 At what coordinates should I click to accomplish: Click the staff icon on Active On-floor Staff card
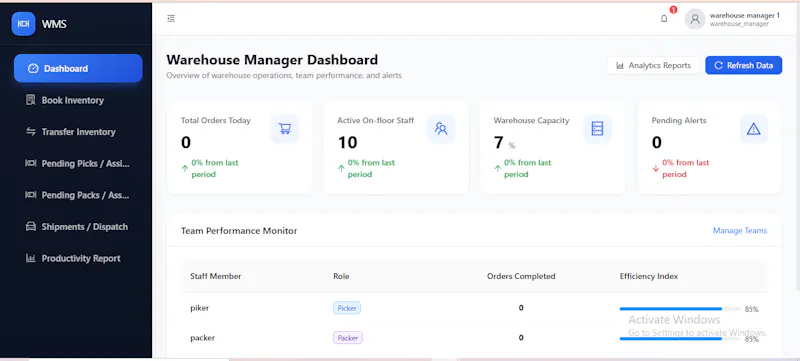pos(441,129)
